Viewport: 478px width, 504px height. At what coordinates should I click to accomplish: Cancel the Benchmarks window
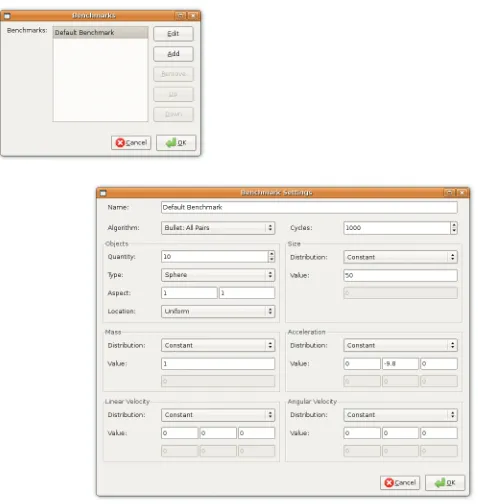[131, 143]
